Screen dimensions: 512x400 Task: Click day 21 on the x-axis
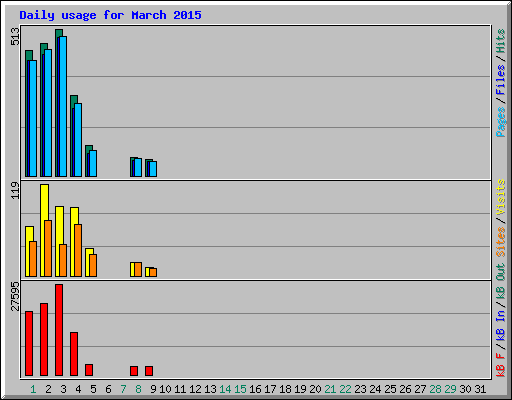[x=330, y=389]
